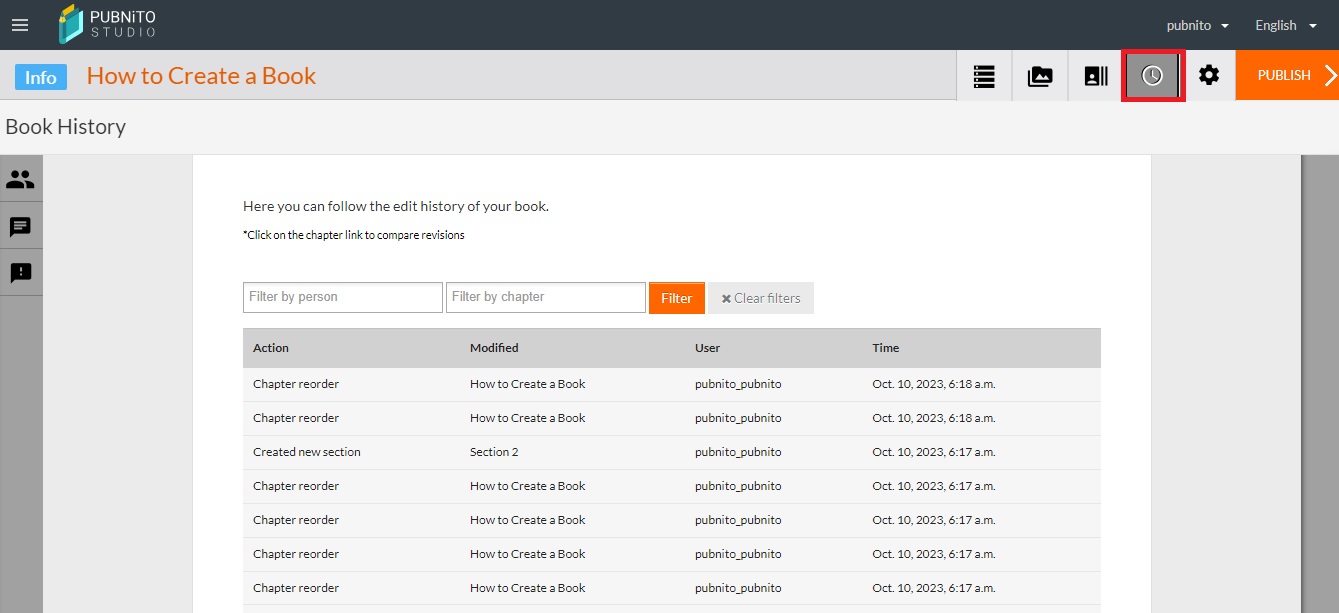1339x613 pixels.
Task: Show the collaborators people panel
Action: coord(21,179)
